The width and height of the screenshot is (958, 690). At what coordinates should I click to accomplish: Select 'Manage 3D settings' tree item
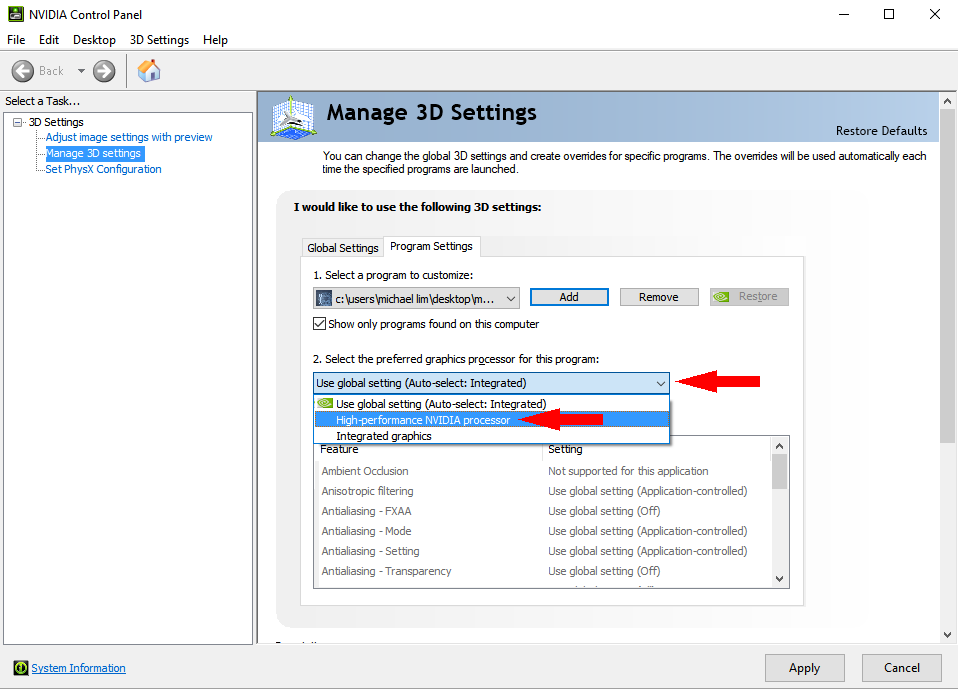[94, 153]
